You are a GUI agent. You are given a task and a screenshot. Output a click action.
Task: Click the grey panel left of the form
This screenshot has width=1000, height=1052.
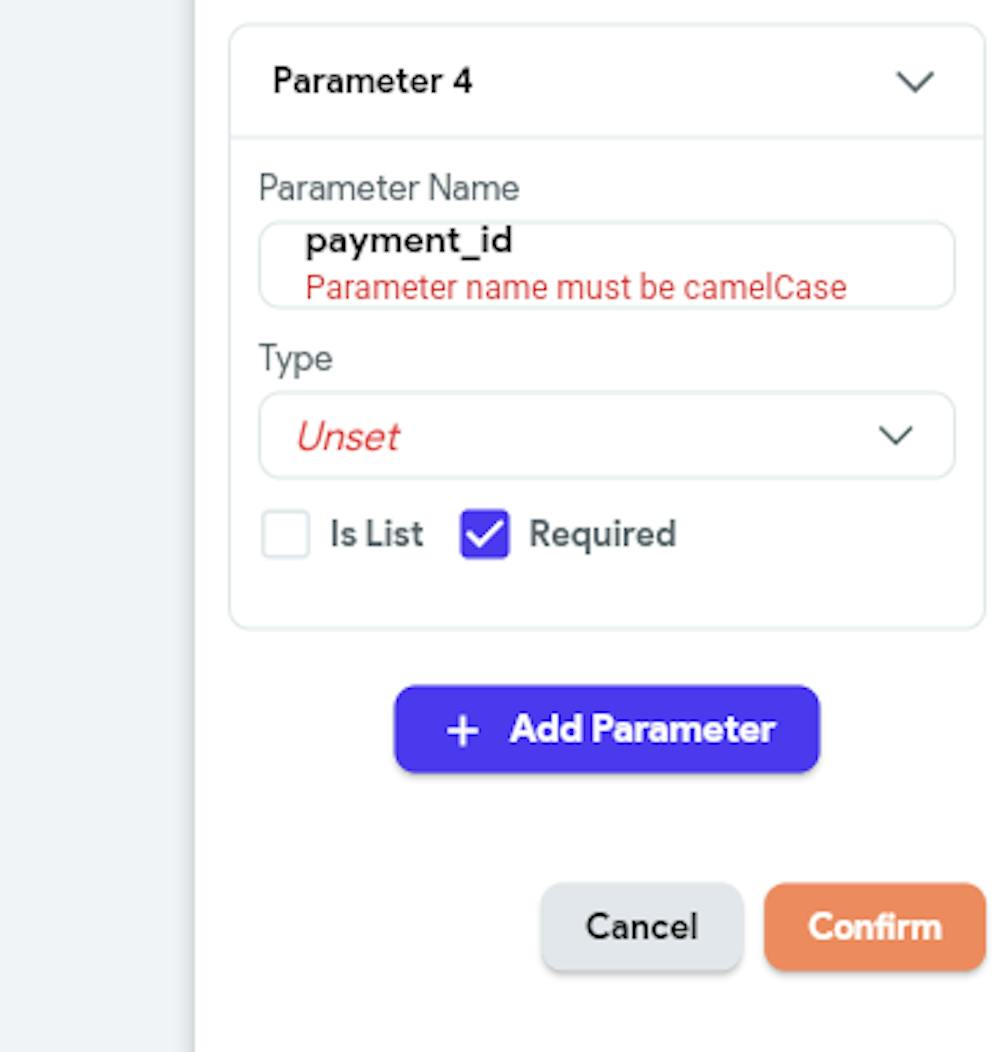point(95,500)
